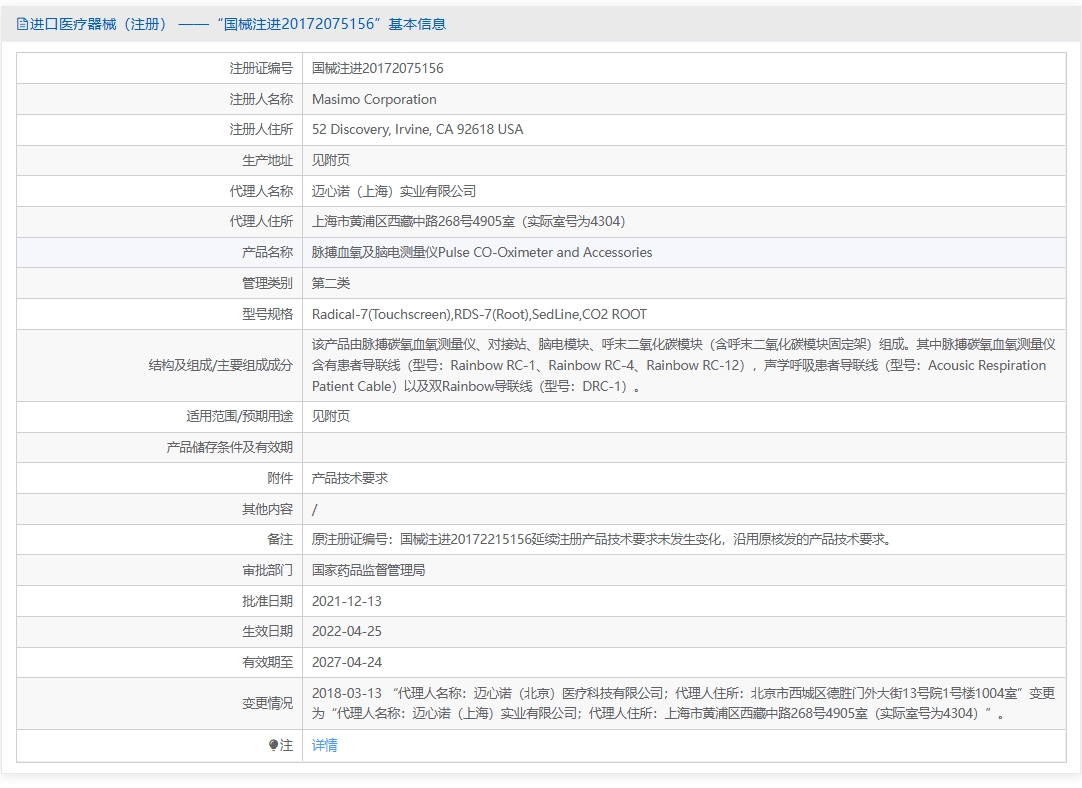Click approving department 国家药品监督管理局

coord(368,570)
